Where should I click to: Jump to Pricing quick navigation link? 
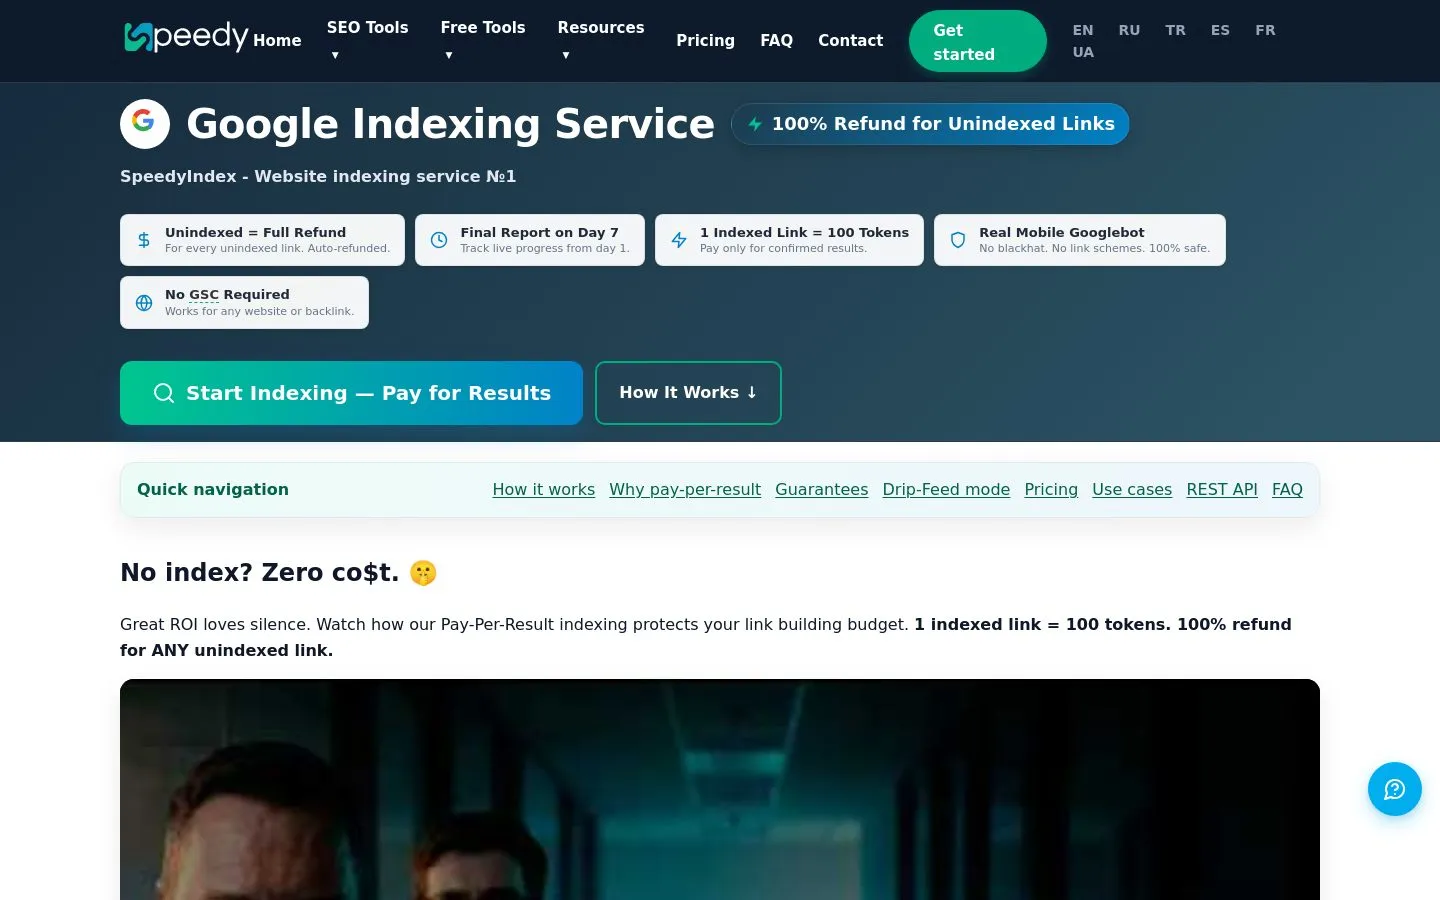coord(1051,489)
